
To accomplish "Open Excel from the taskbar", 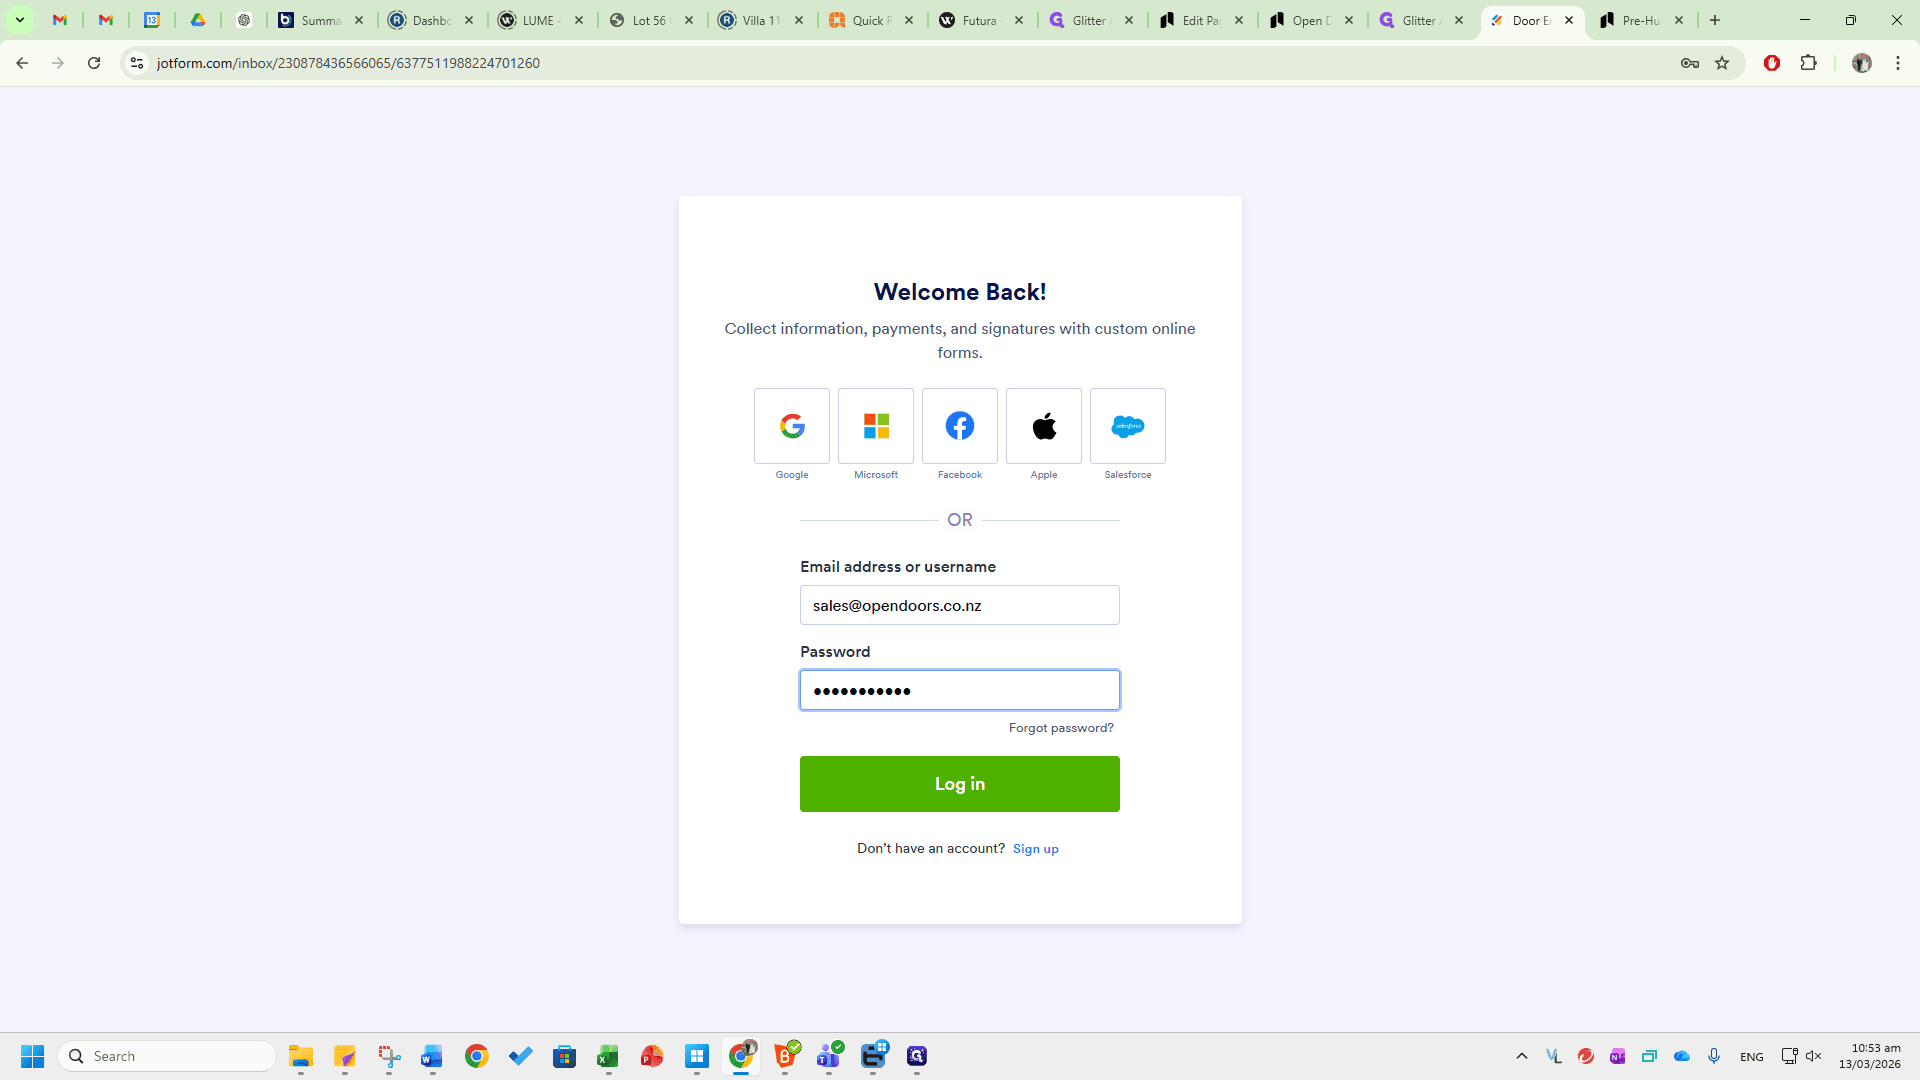I will point(608,1056).
